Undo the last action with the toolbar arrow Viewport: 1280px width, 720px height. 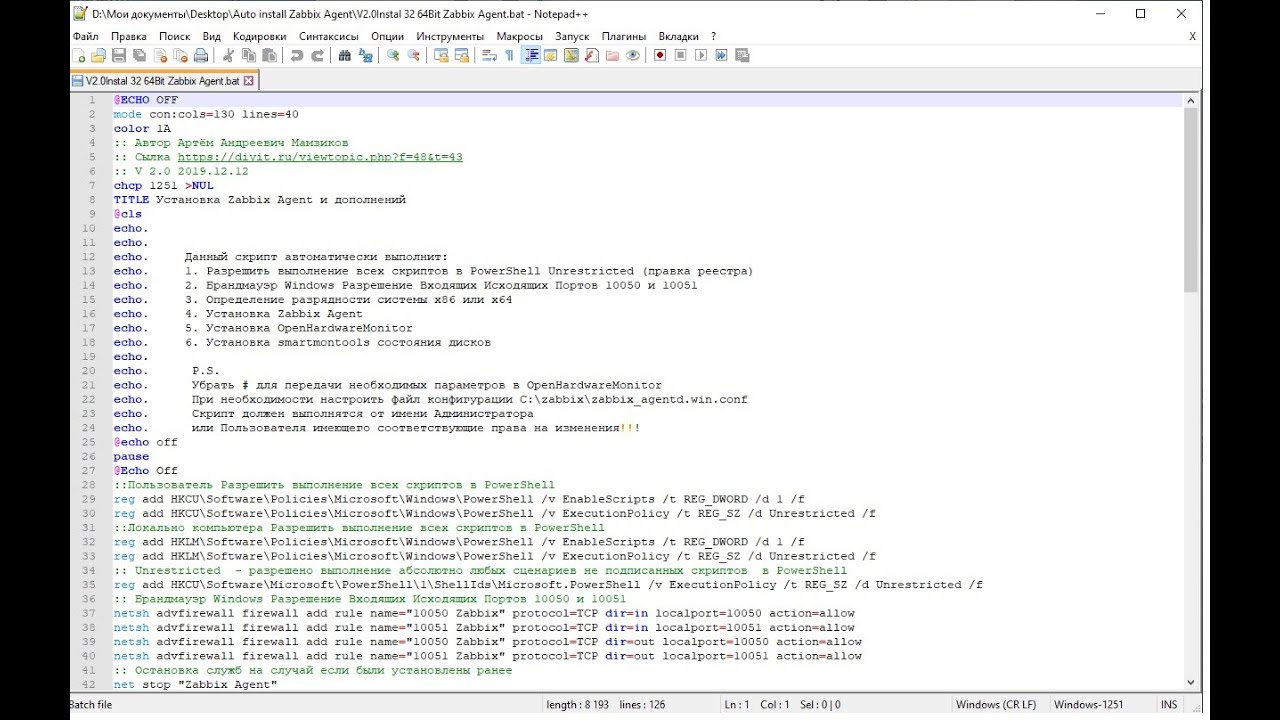(x=297, y=56)
